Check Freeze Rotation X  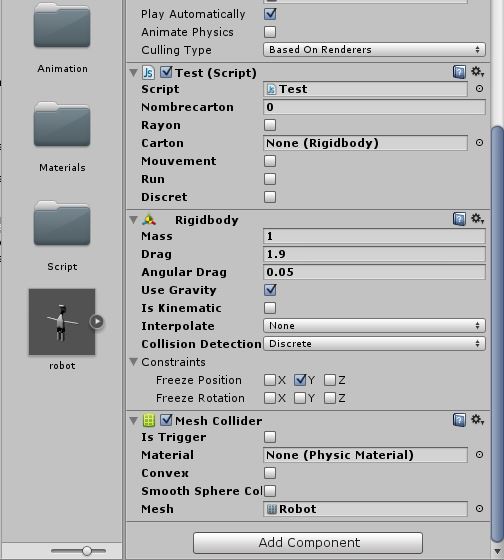[270, 398]
